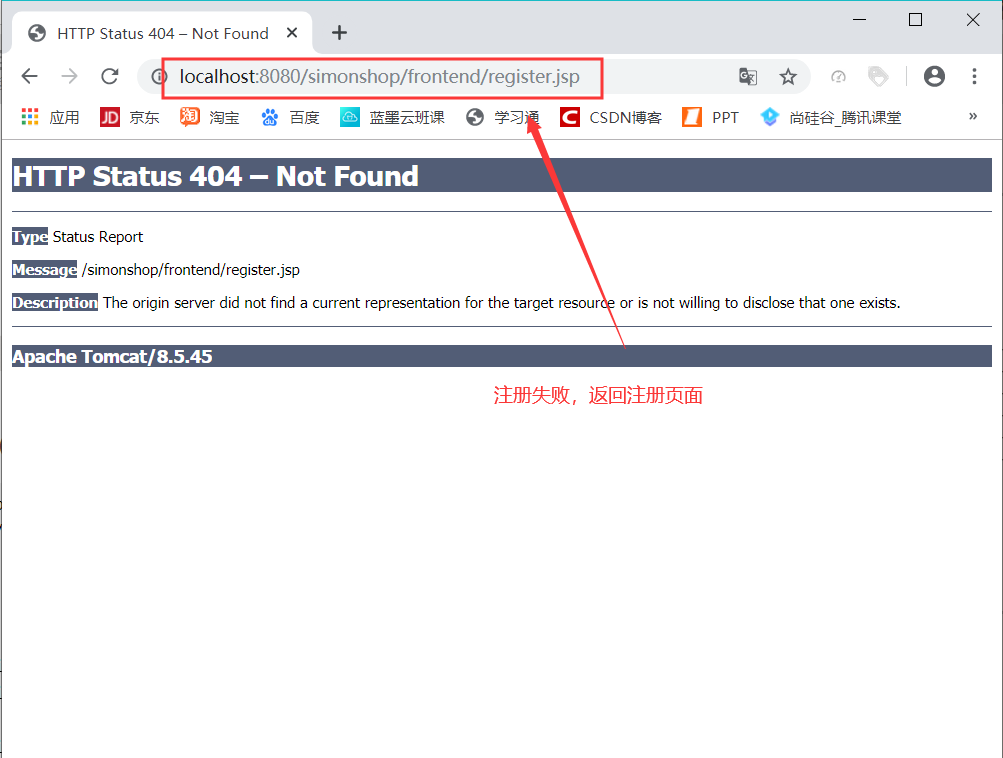
Task: Open a new tab with the plus button
Action: point(339,33)
